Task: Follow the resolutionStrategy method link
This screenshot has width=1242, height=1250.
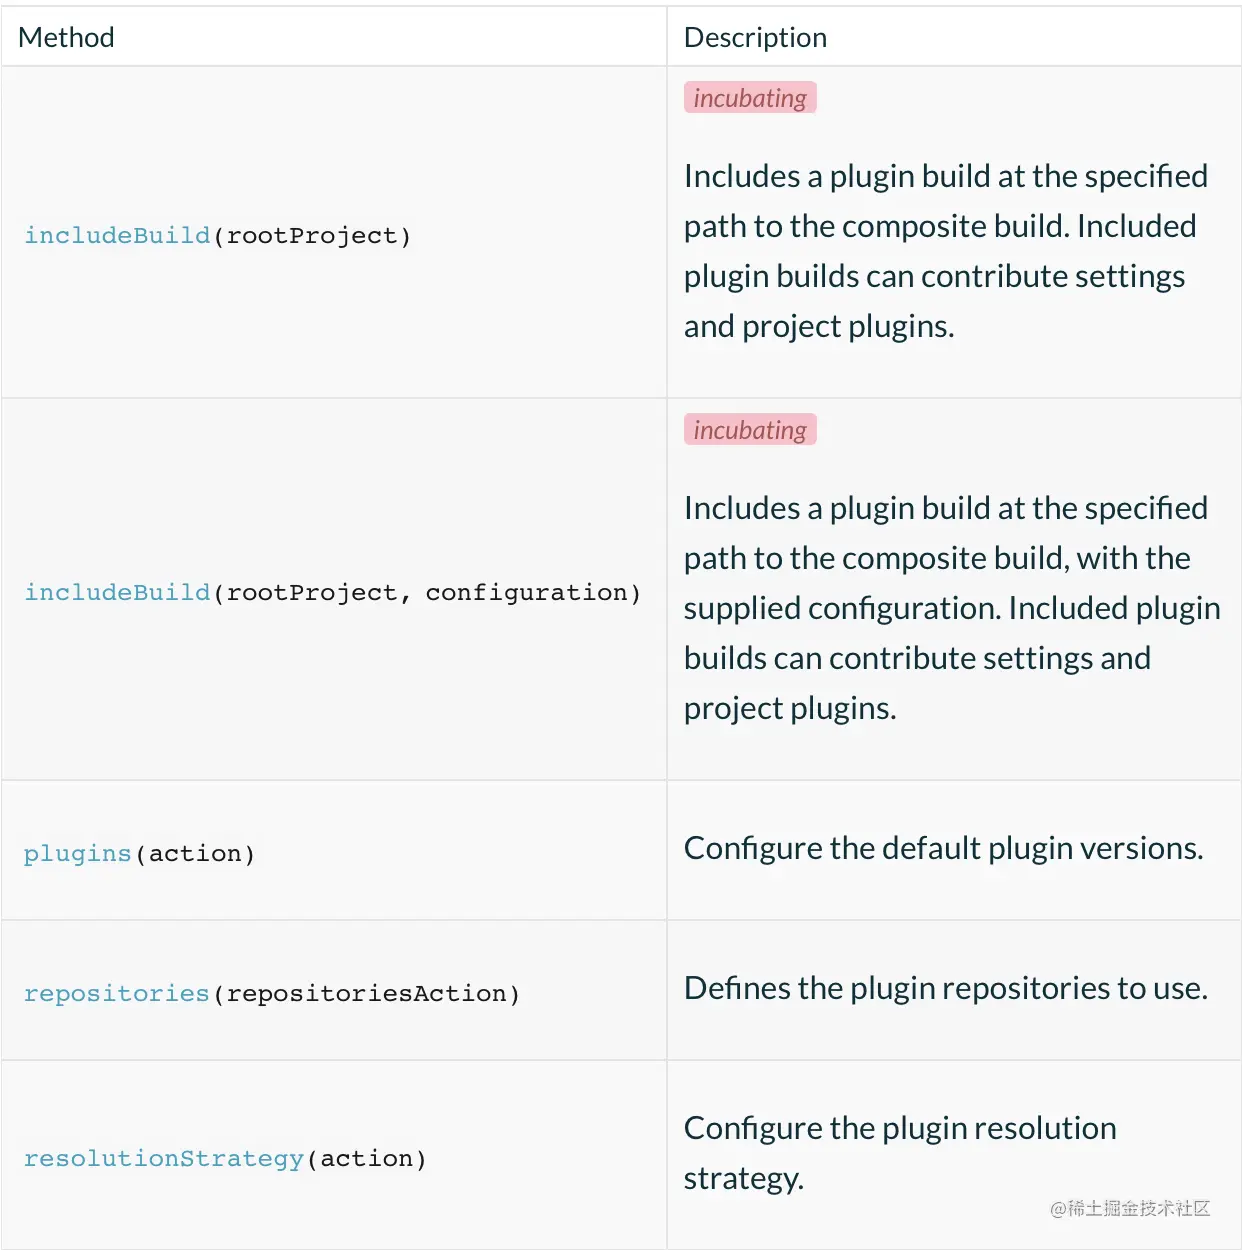Action: (163, 1158)
